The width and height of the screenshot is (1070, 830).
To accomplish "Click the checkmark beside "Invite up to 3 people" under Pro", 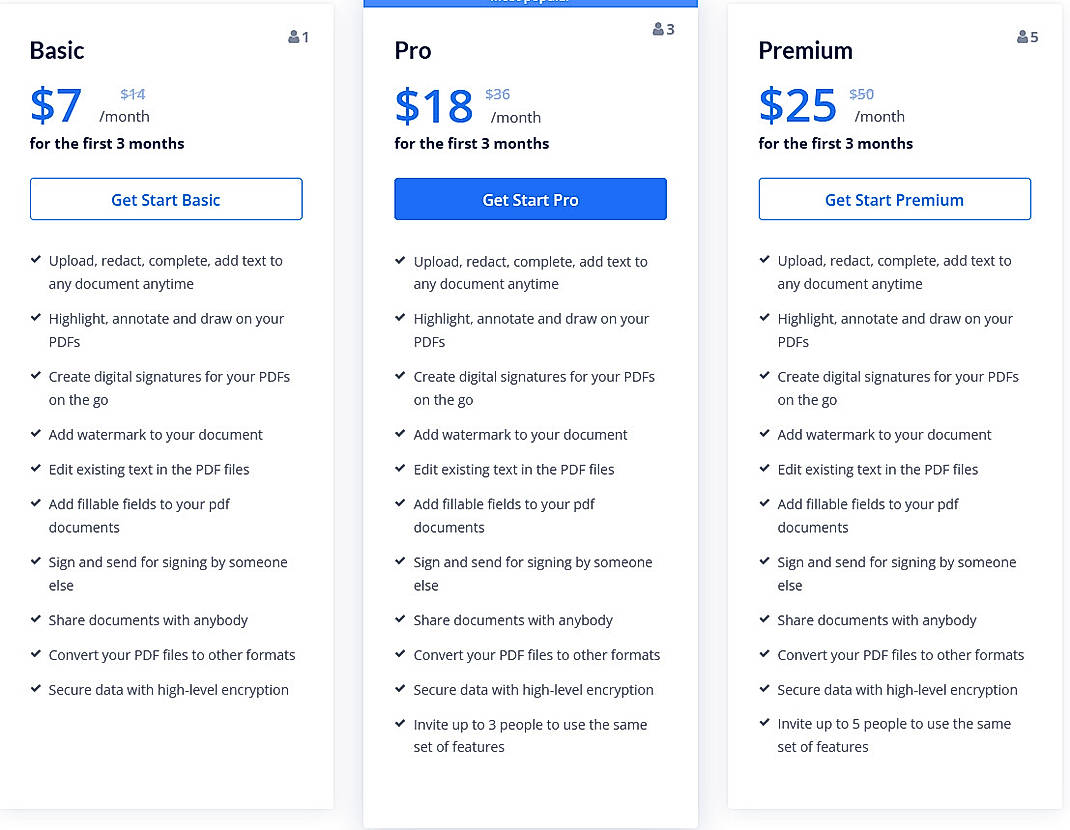I will [400, 724].
